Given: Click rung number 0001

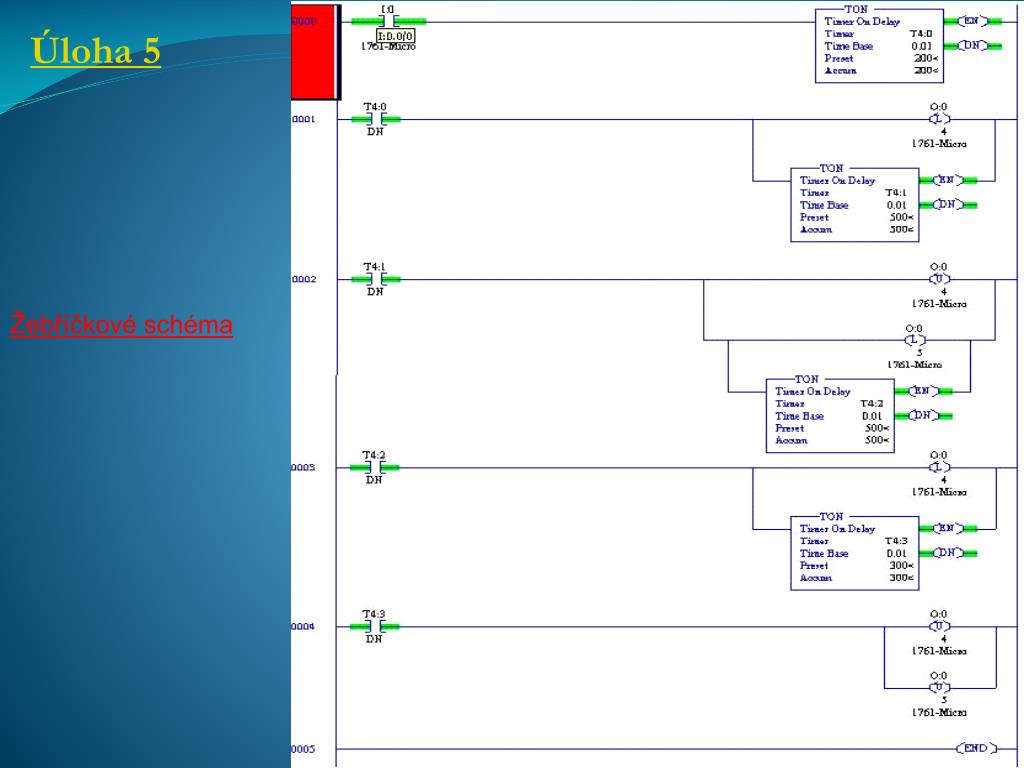Looking at the screenshot, I should (x=304, y=119).
